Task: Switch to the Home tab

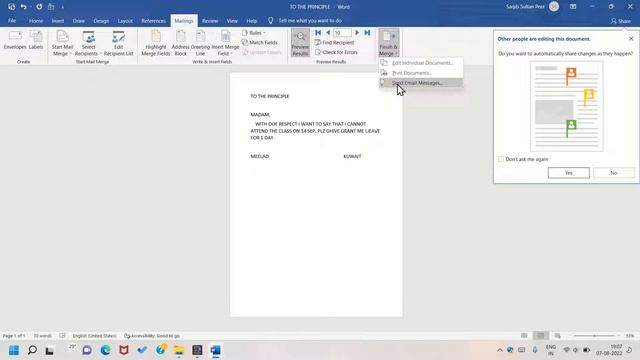Action: 36,21
